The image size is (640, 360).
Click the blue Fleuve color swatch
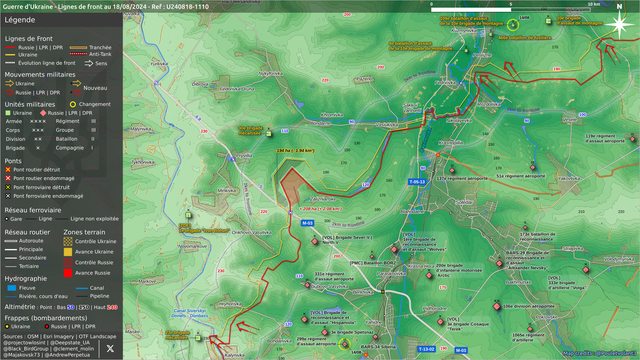pos(12,288)
